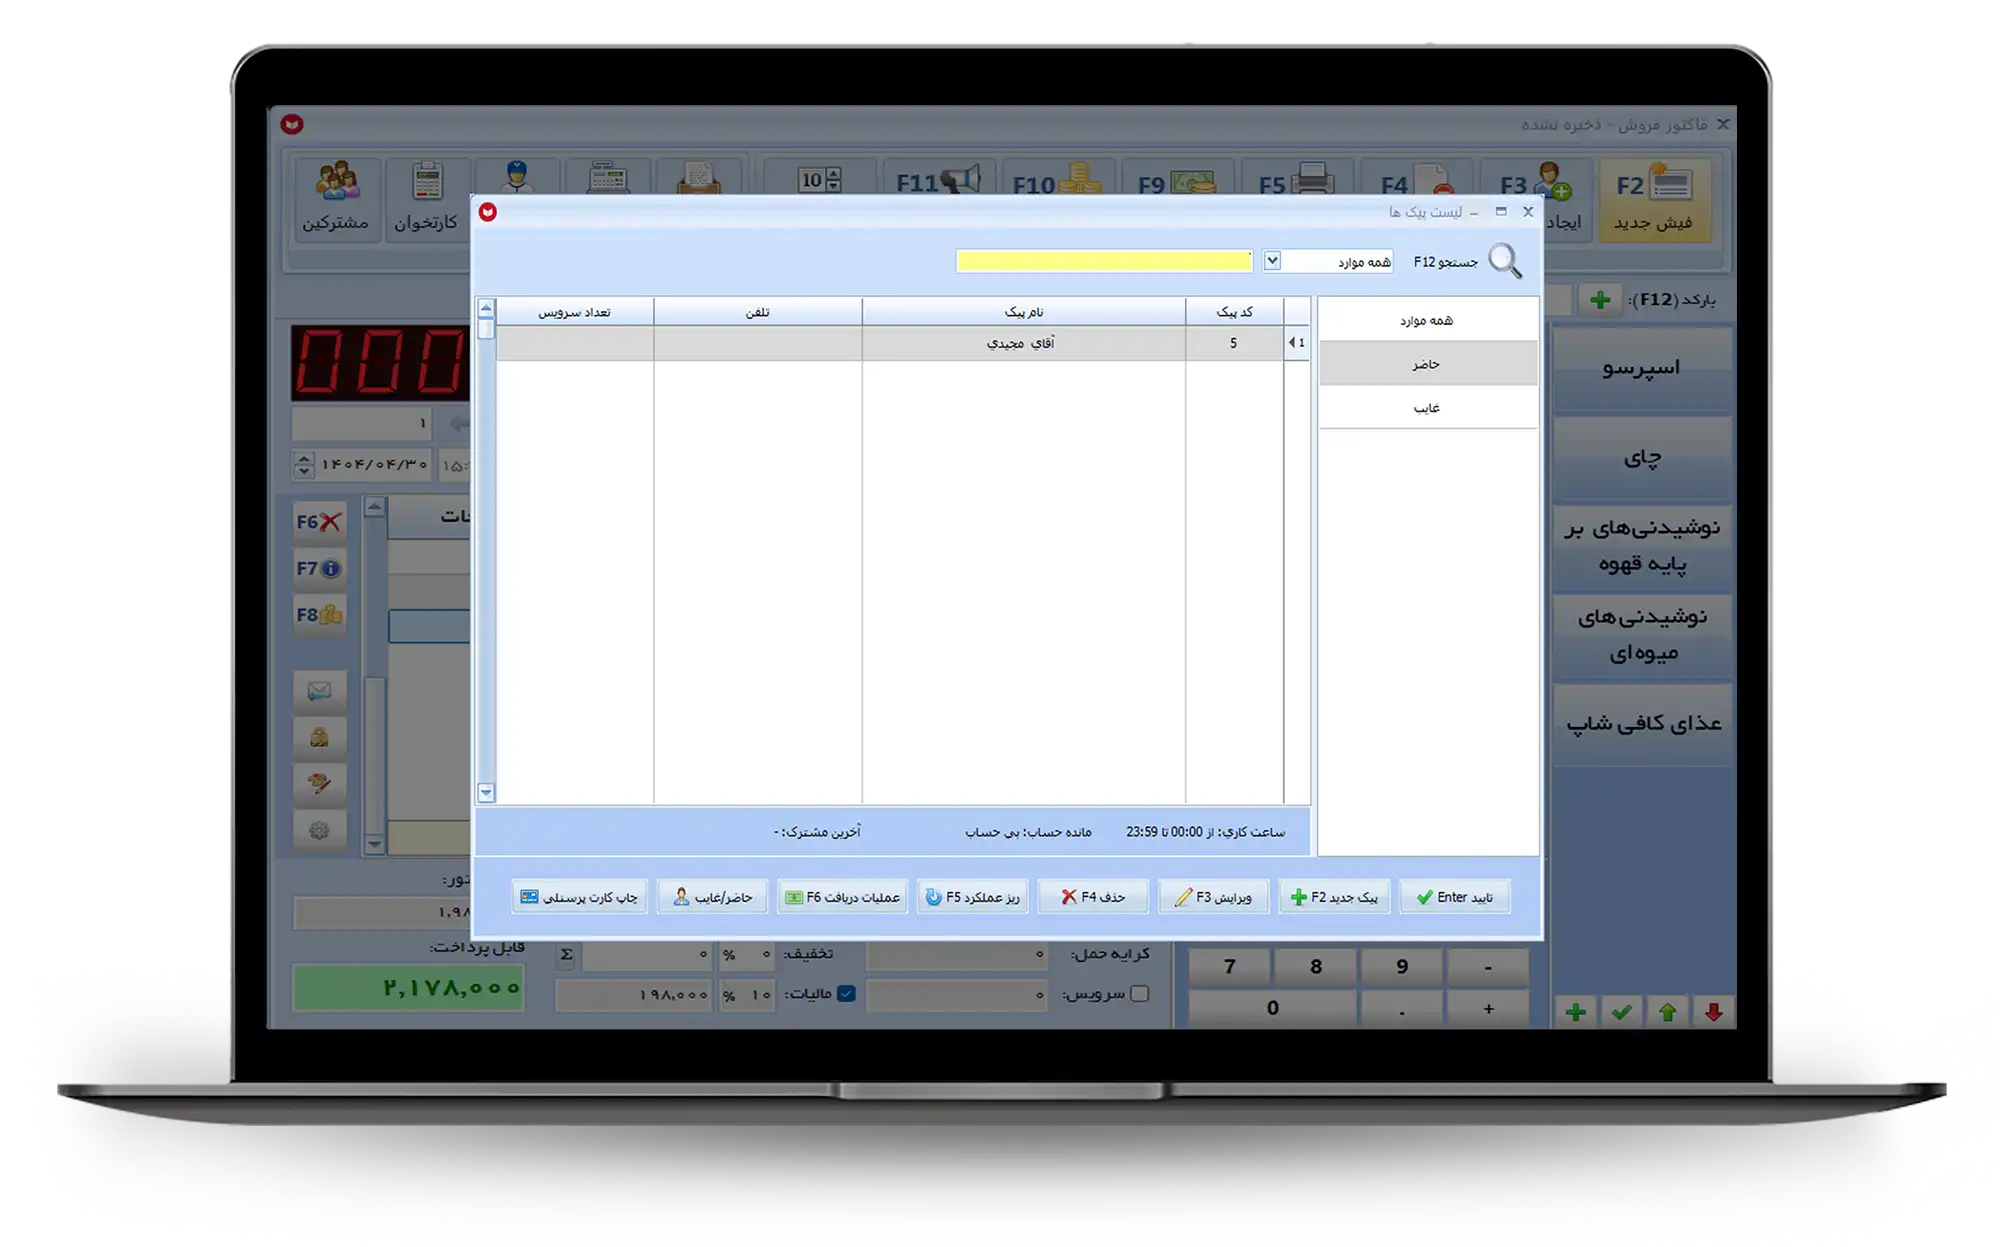Click green check icon at bottom right
The width and height of the screenshot is (2000, 1247).
point(1622,1012)
